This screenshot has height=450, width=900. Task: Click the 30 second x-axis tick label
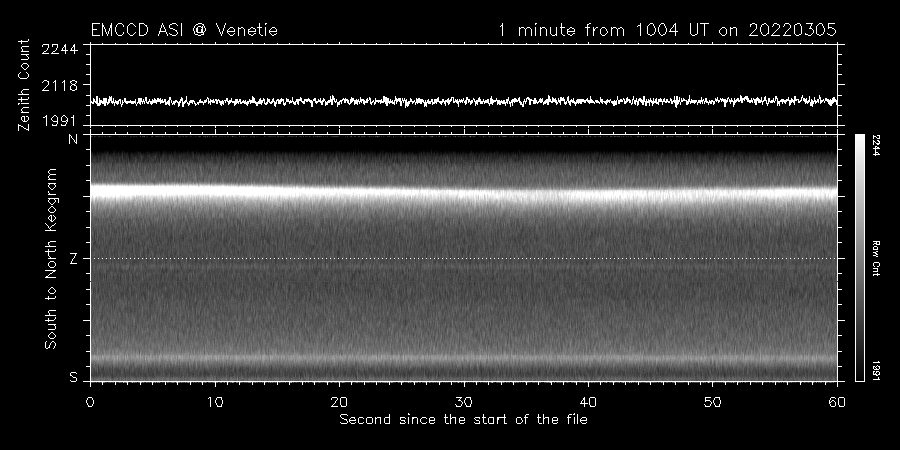[x=463, y=402]
